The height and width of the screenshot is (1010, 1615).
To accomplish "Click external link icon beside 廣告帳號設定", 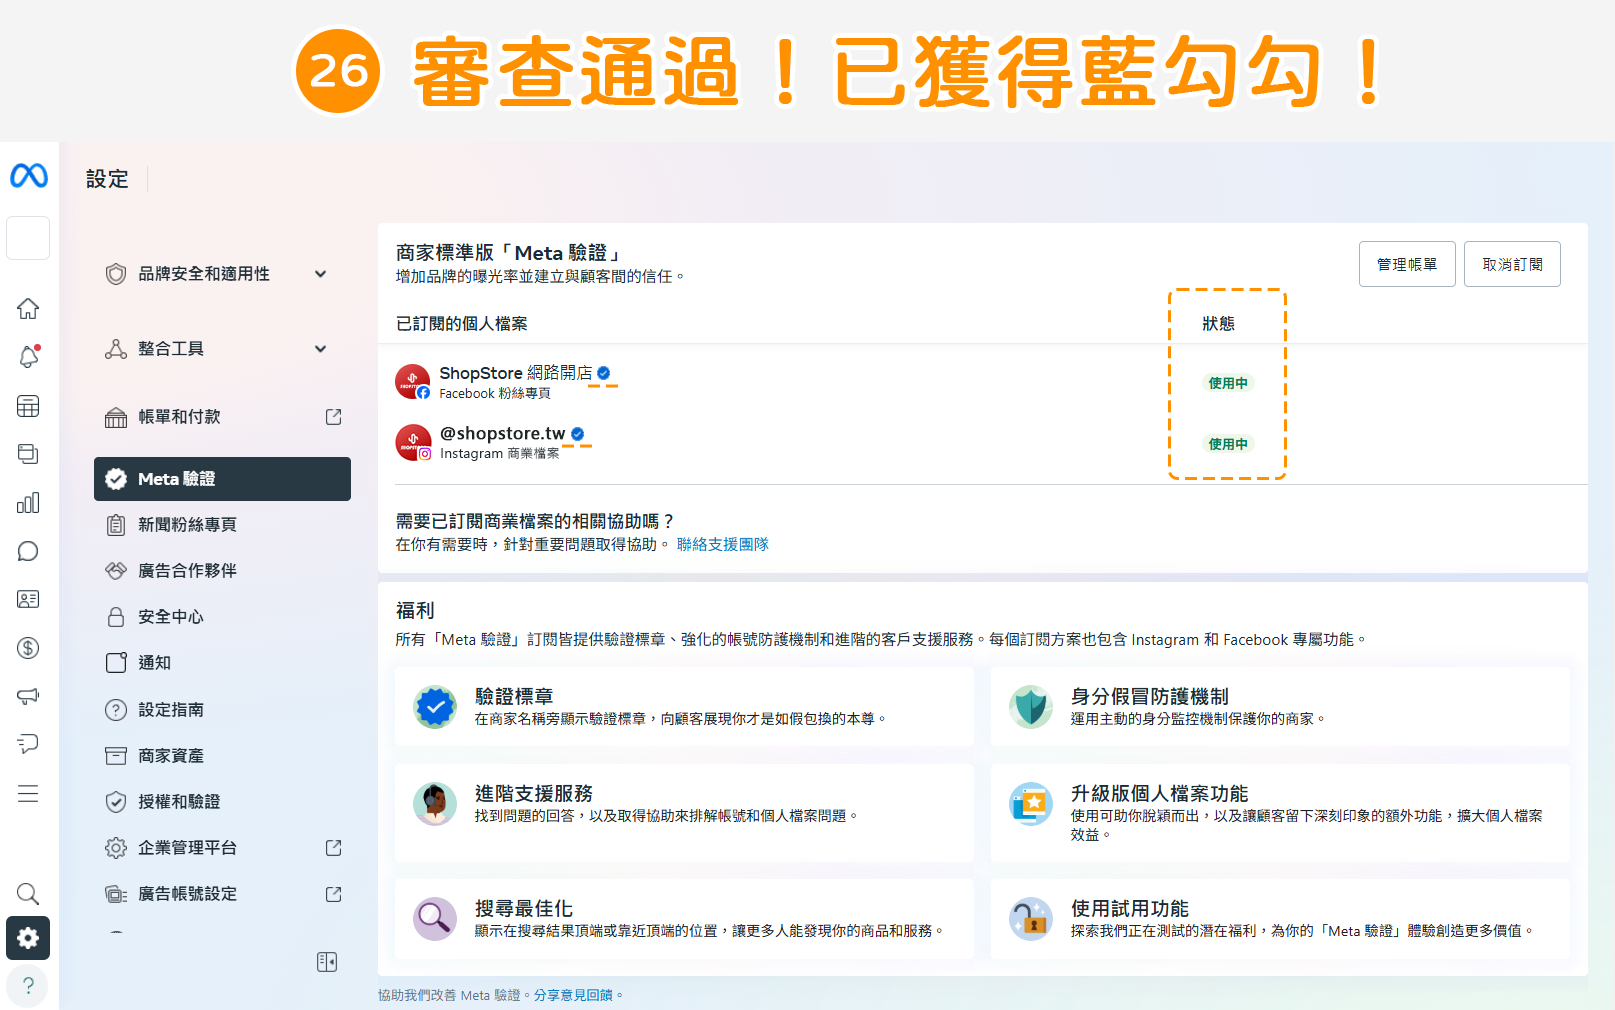I will [x=334, y=894].
